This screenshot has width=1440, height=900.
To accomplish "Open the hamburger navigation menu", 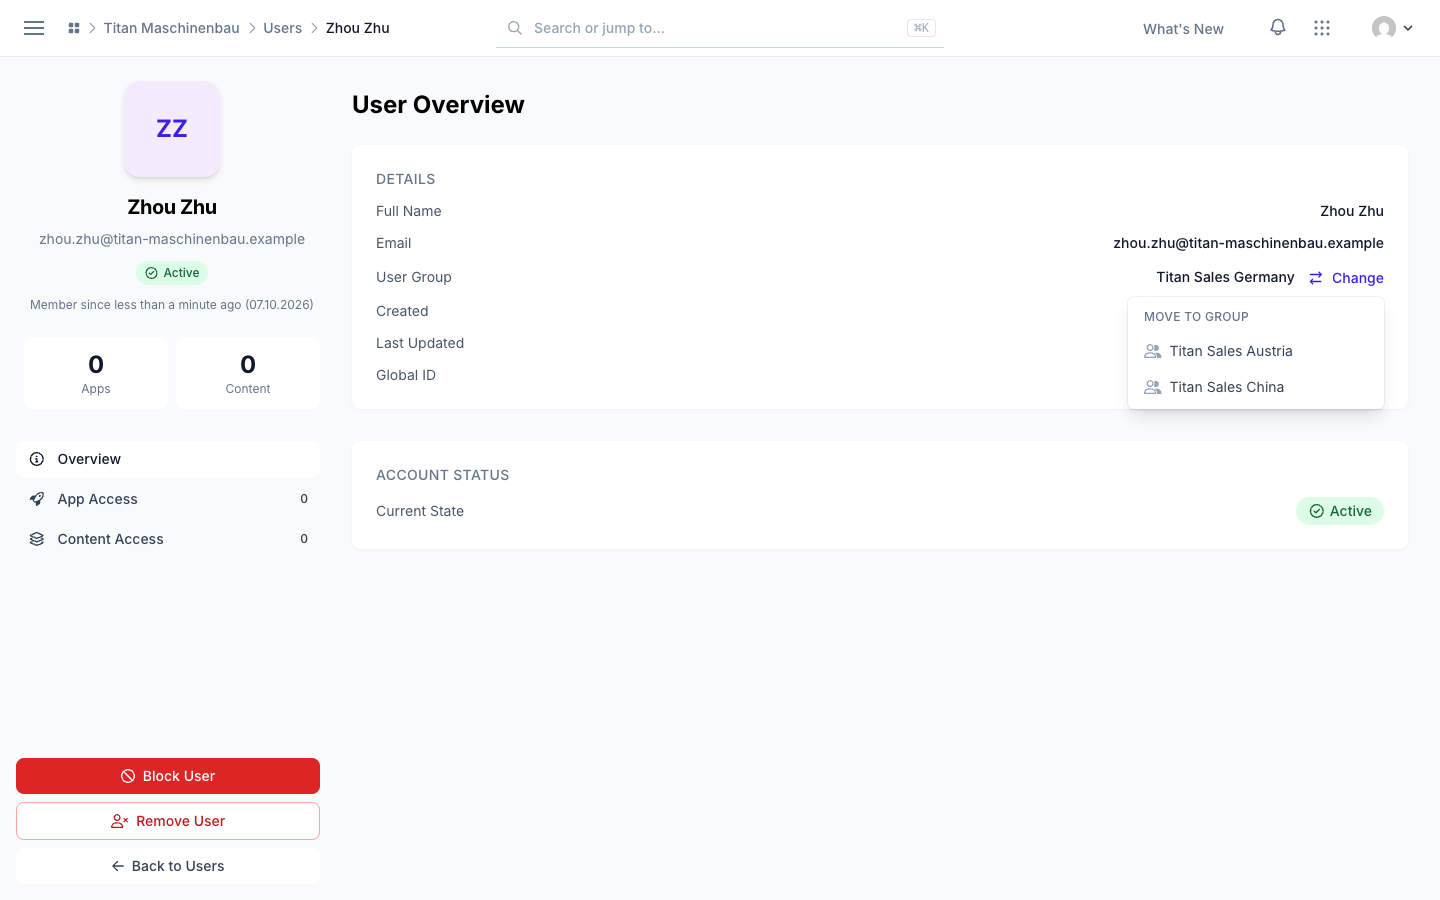I will (x=34, y=28).
